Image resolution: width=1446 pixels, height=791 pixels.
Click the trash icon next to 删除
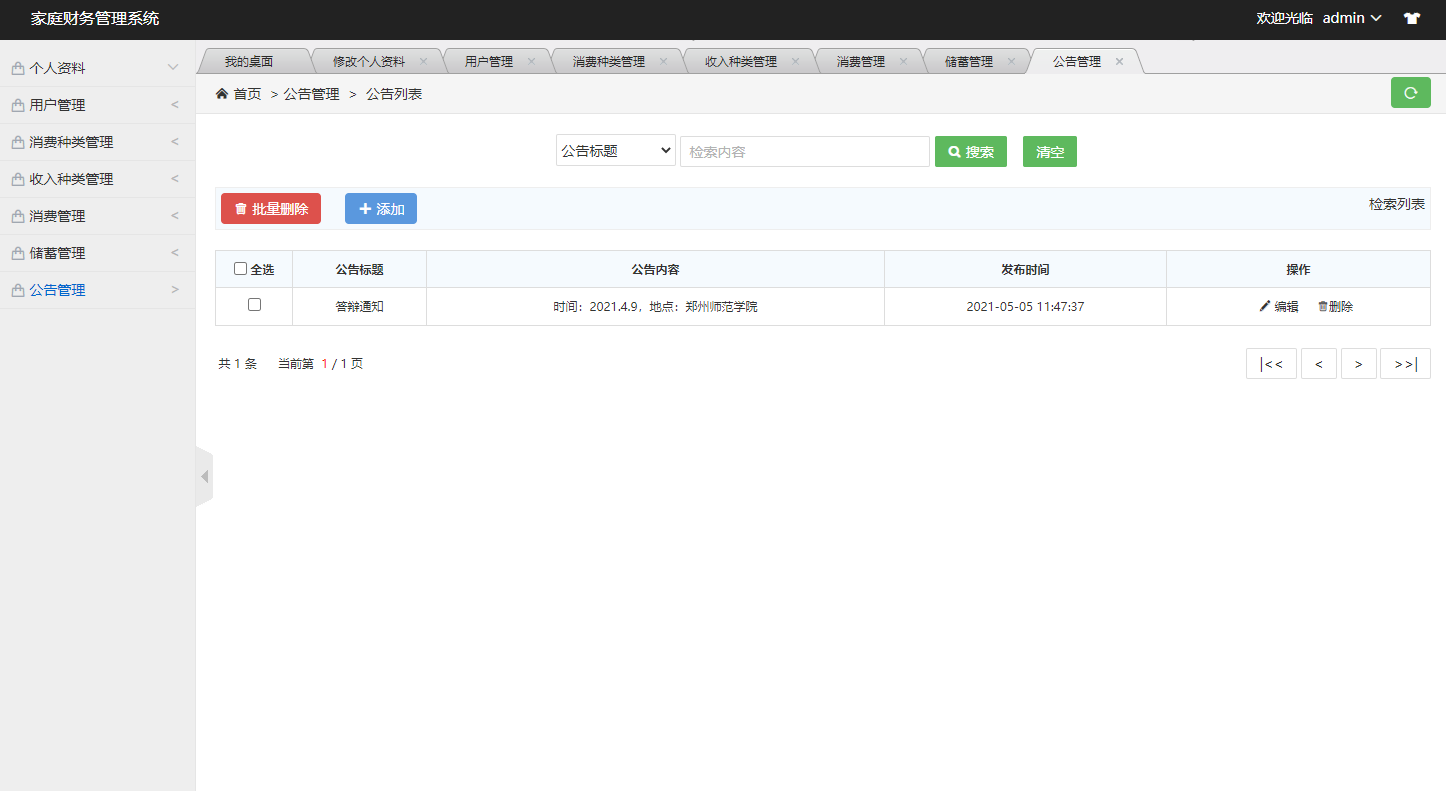click(1322, 306)
